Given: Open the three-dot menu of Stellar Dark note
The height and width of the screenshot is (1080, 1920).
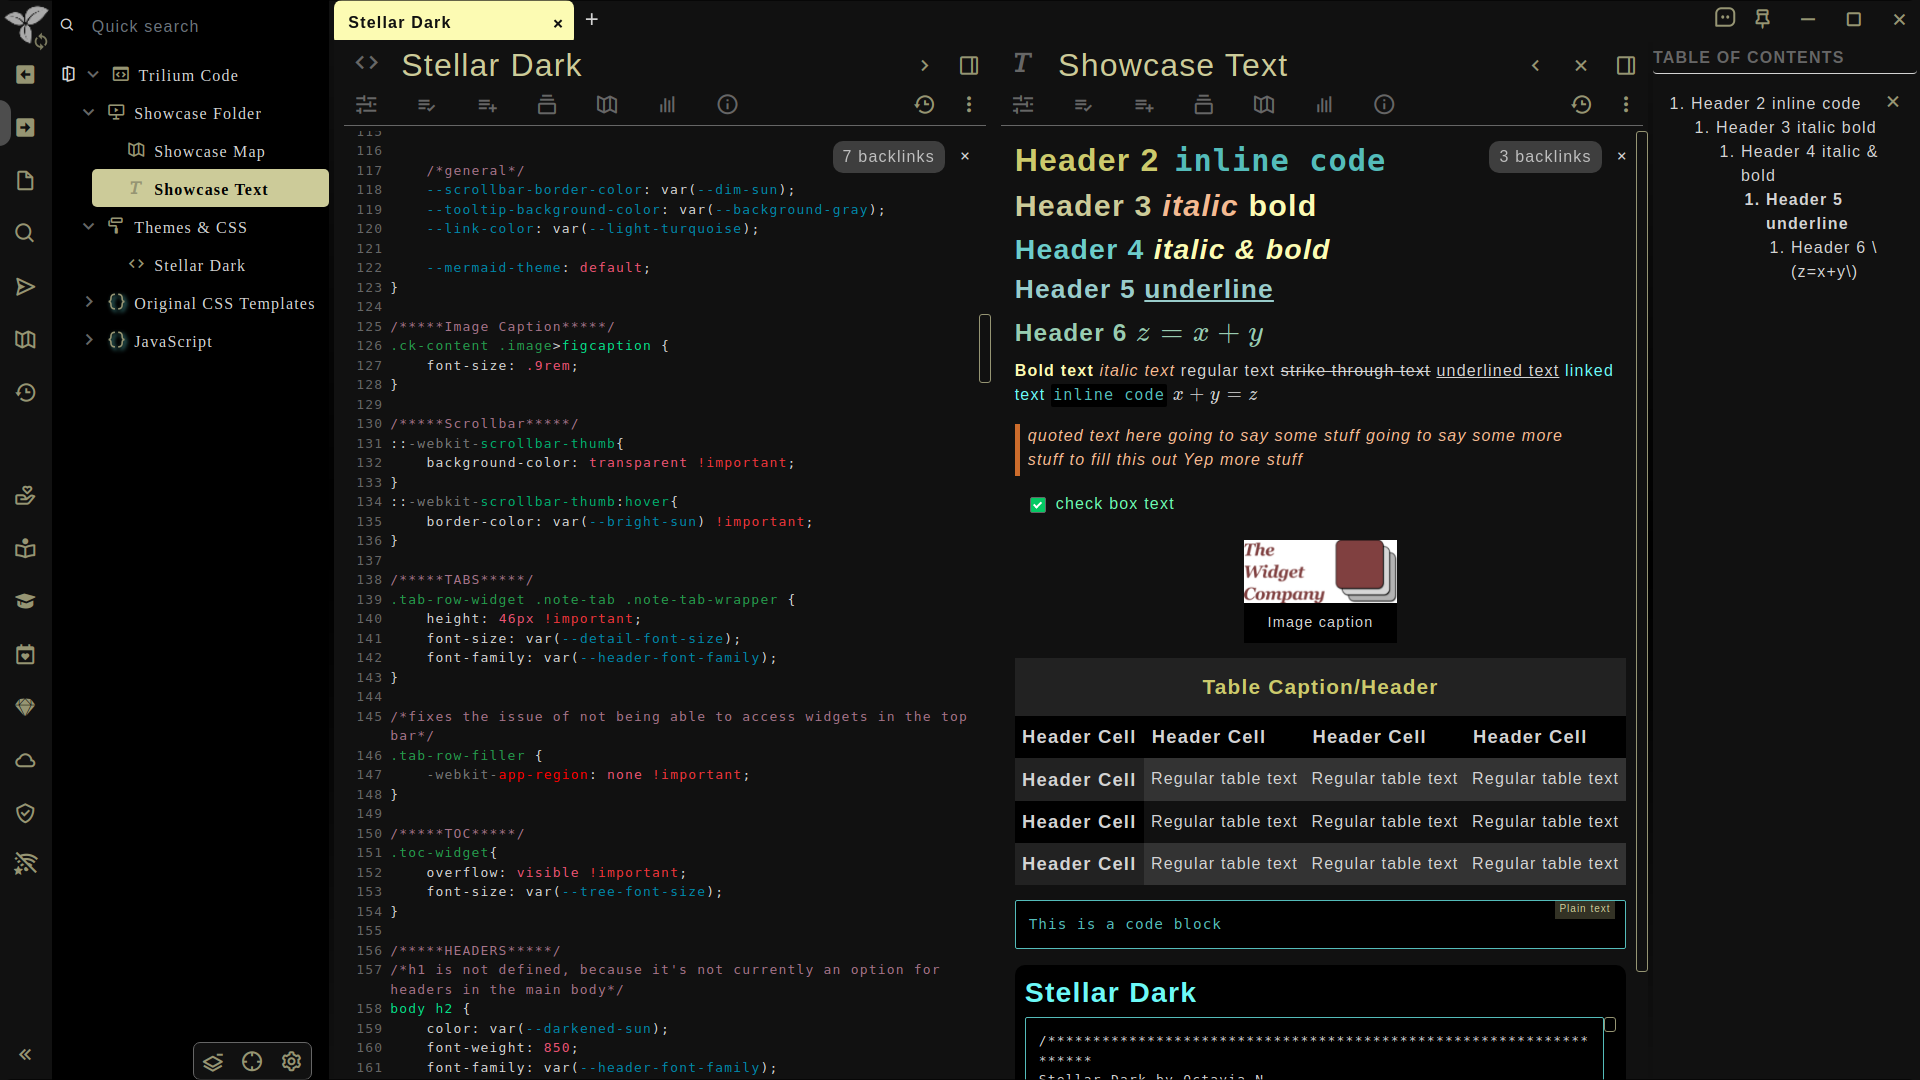Looking at the screenshot, I should tap(969, 105).
